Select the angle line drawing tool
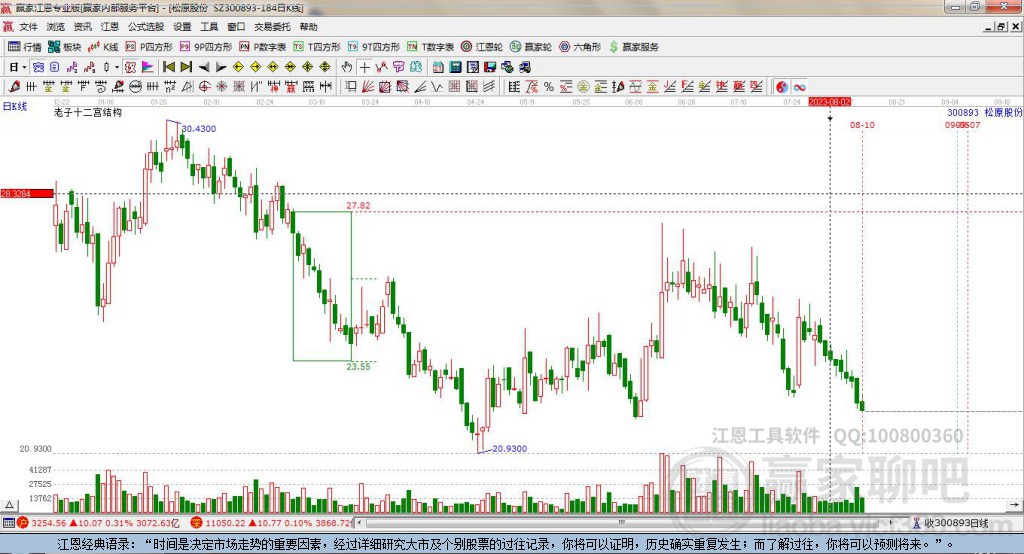Image resolution: width=1024 pixels, height=554 pixels. pos(420,87)
